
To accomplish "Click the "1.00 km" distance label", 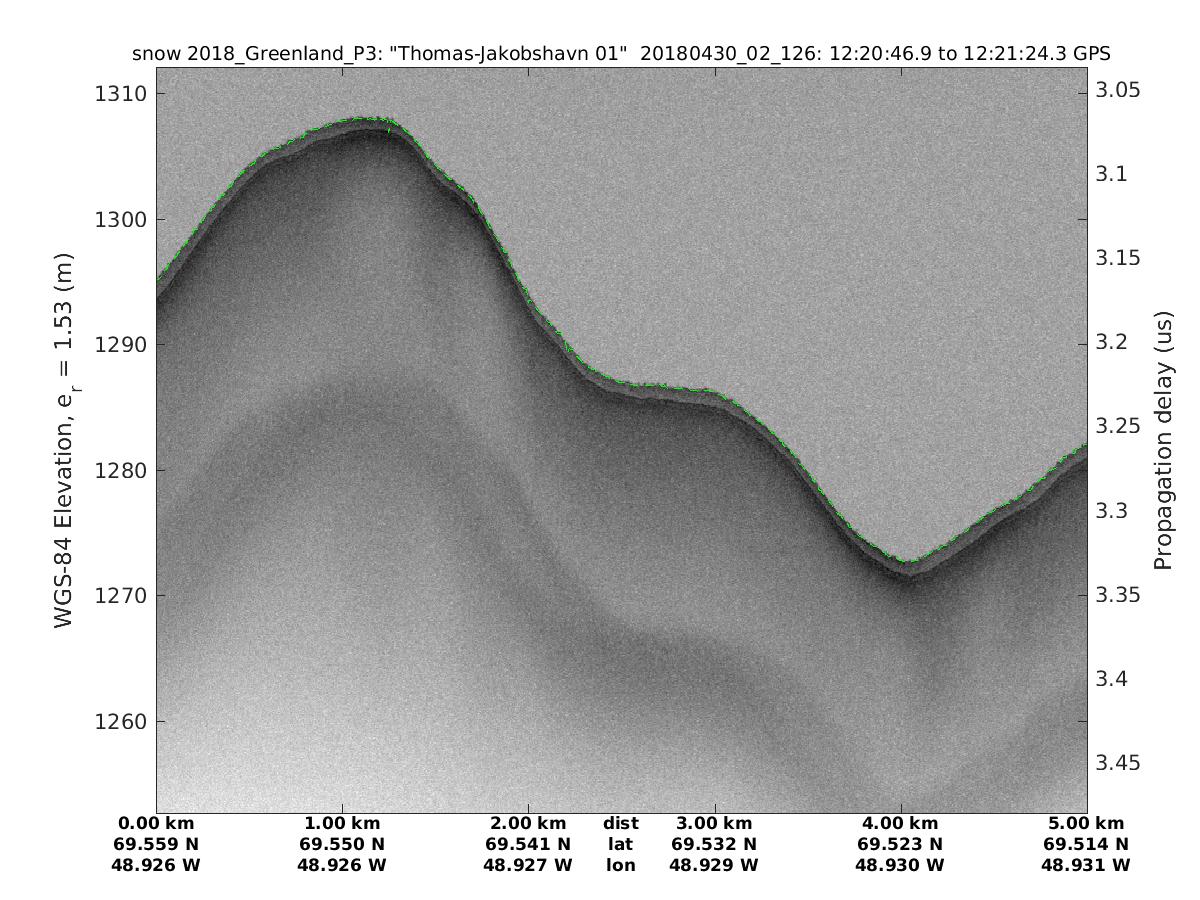I will [342, 824].
